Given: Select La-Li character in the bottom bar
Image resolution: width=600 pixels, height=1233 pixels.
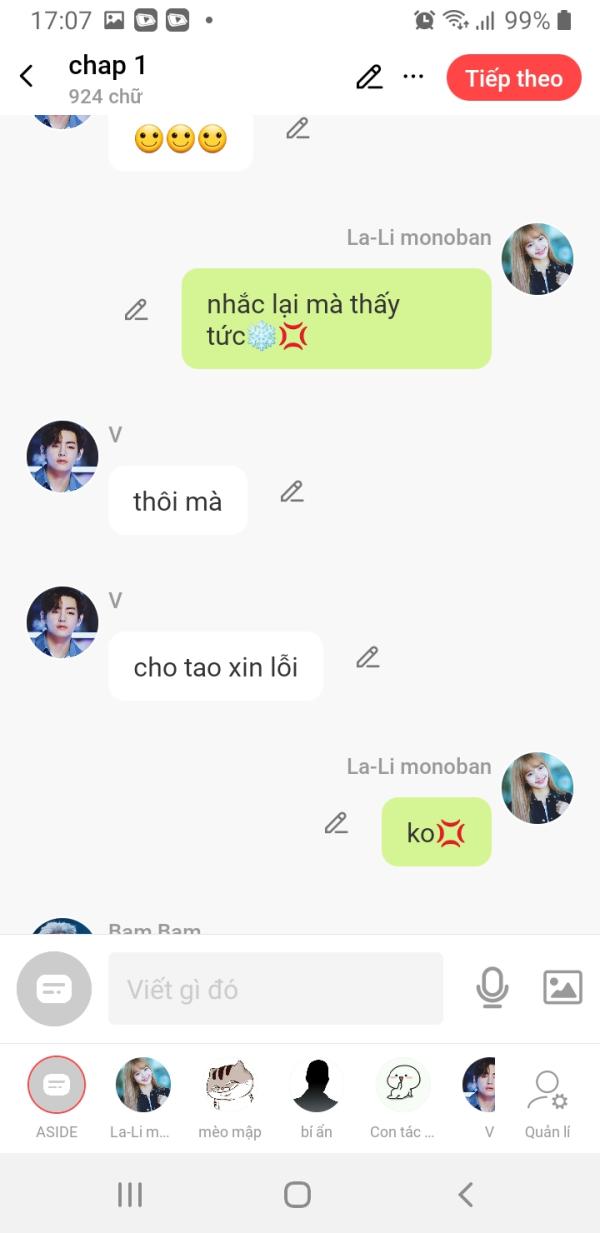Looking at the screenshot, I should tap(143, 1098).
